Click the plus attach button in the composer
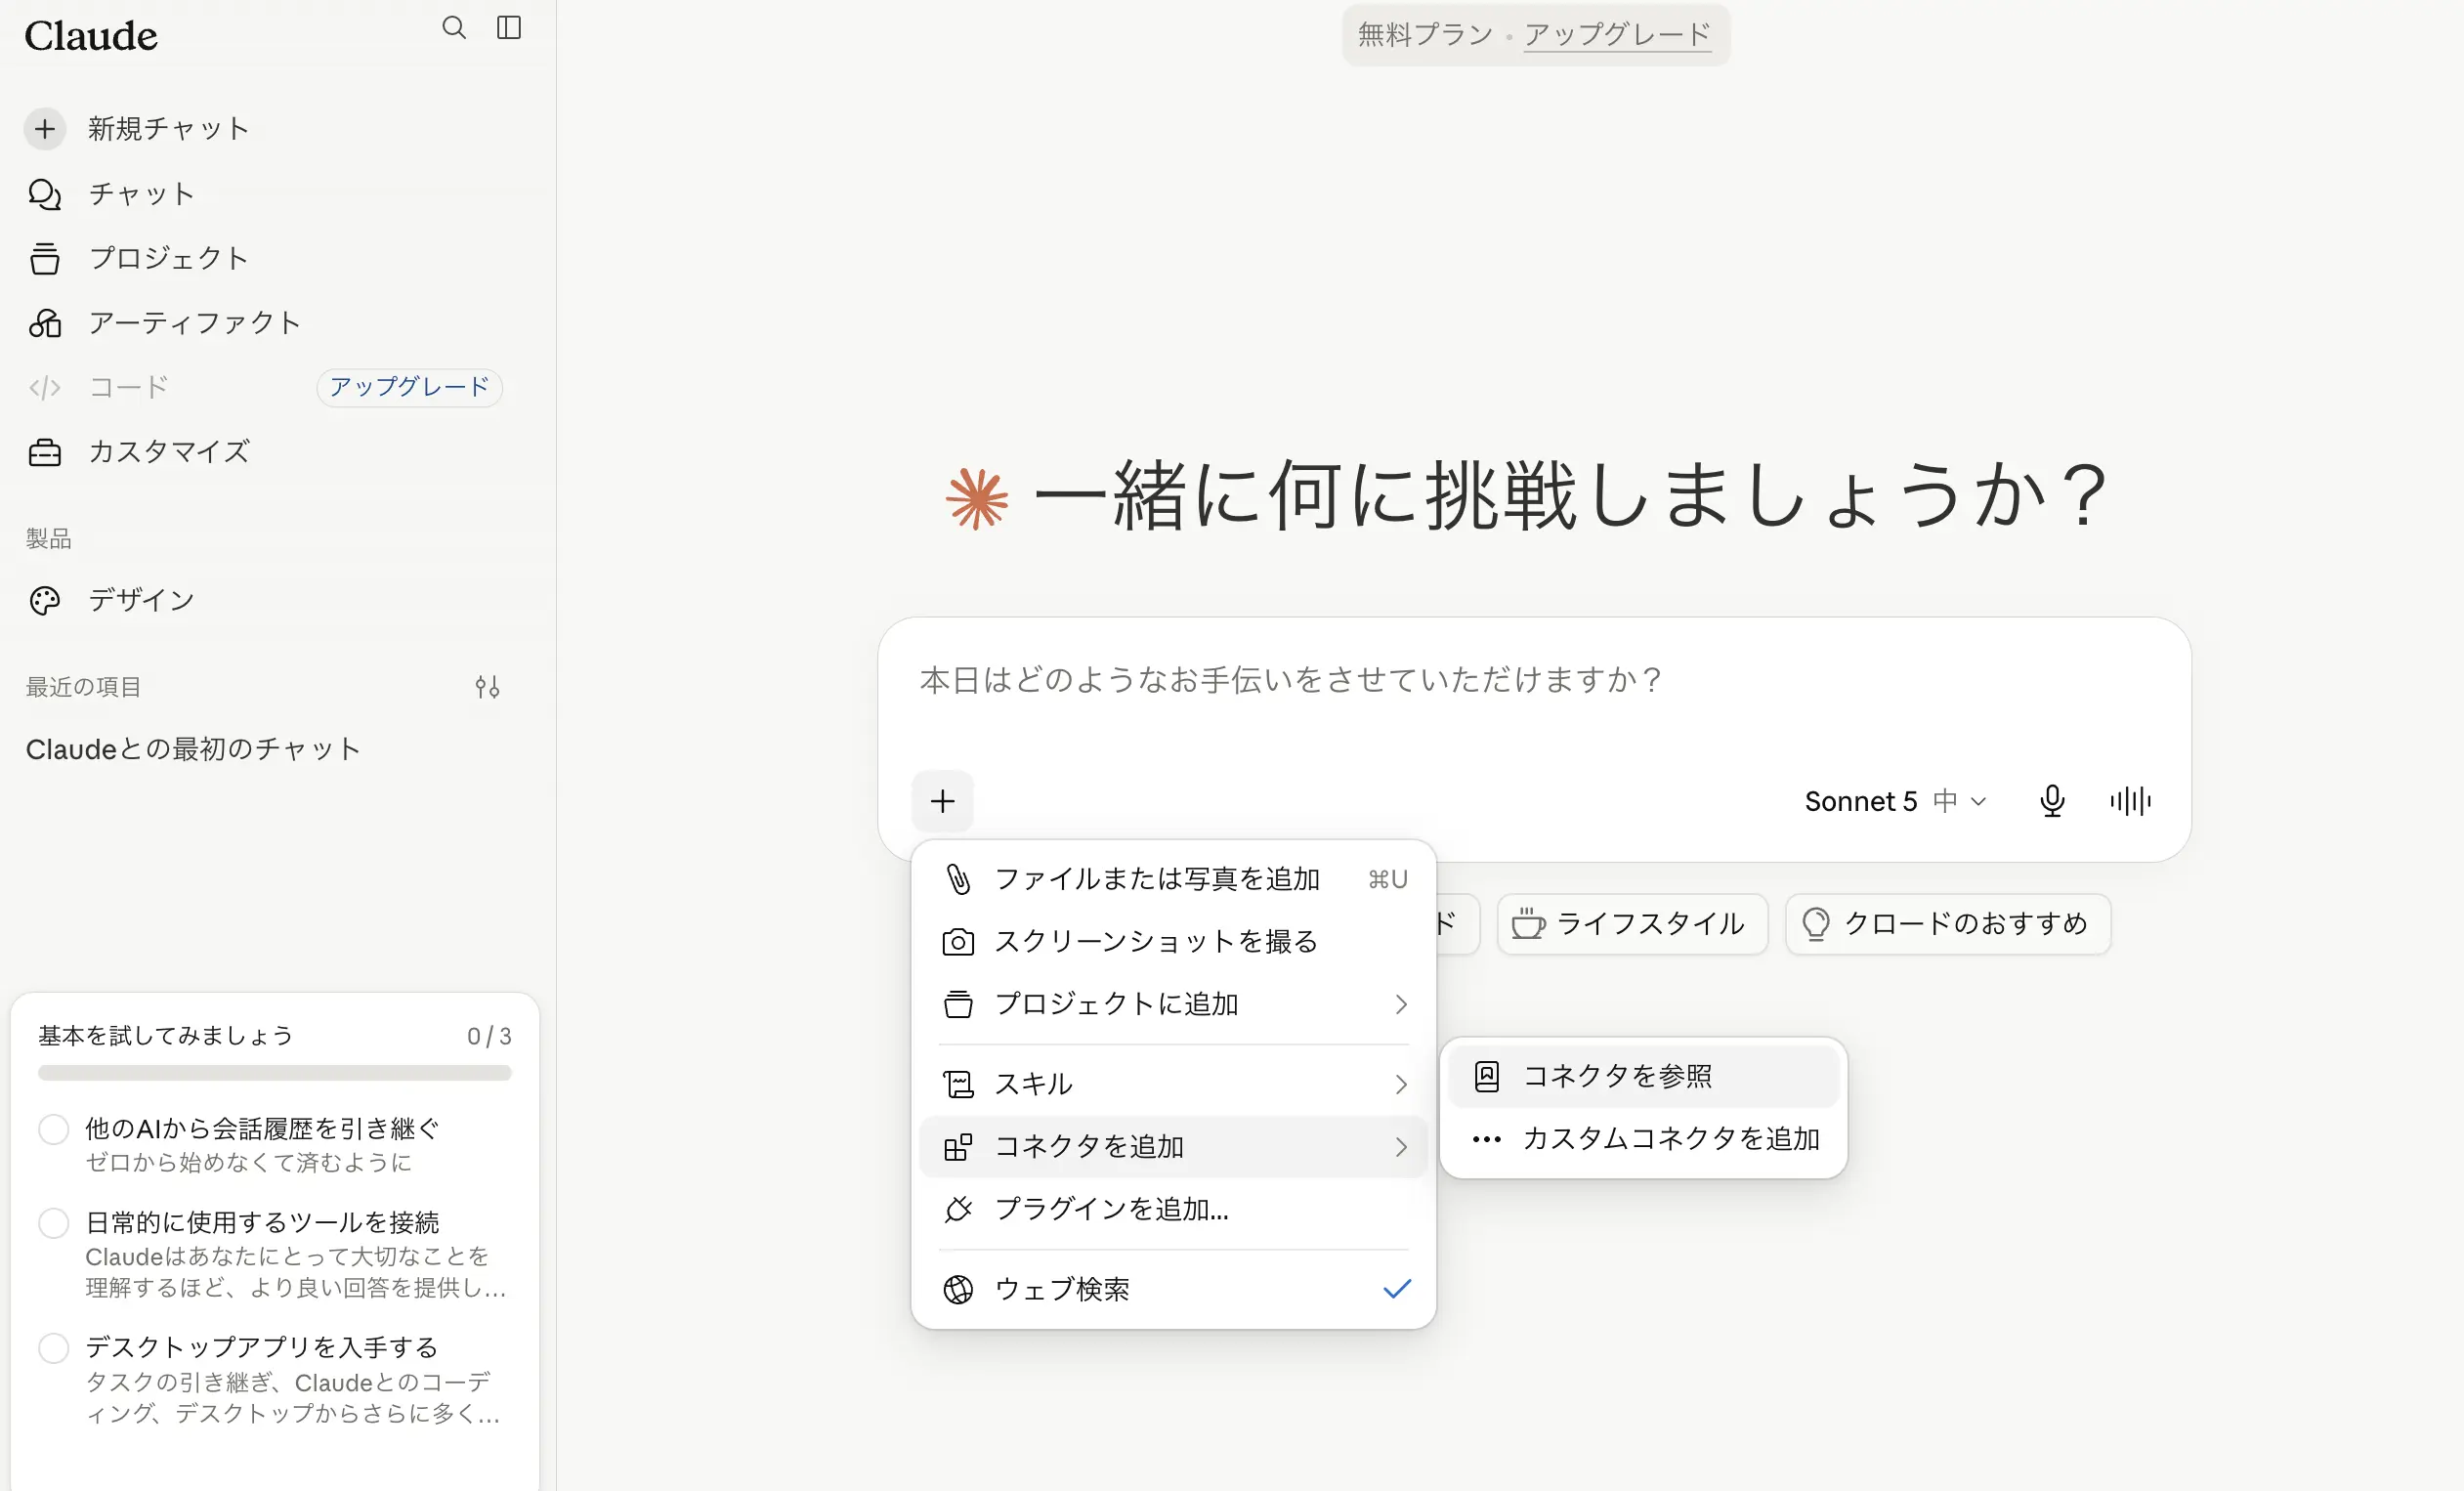This screenshot has height=1491, width=2464. pyautogui.click(x=942, y=801)
